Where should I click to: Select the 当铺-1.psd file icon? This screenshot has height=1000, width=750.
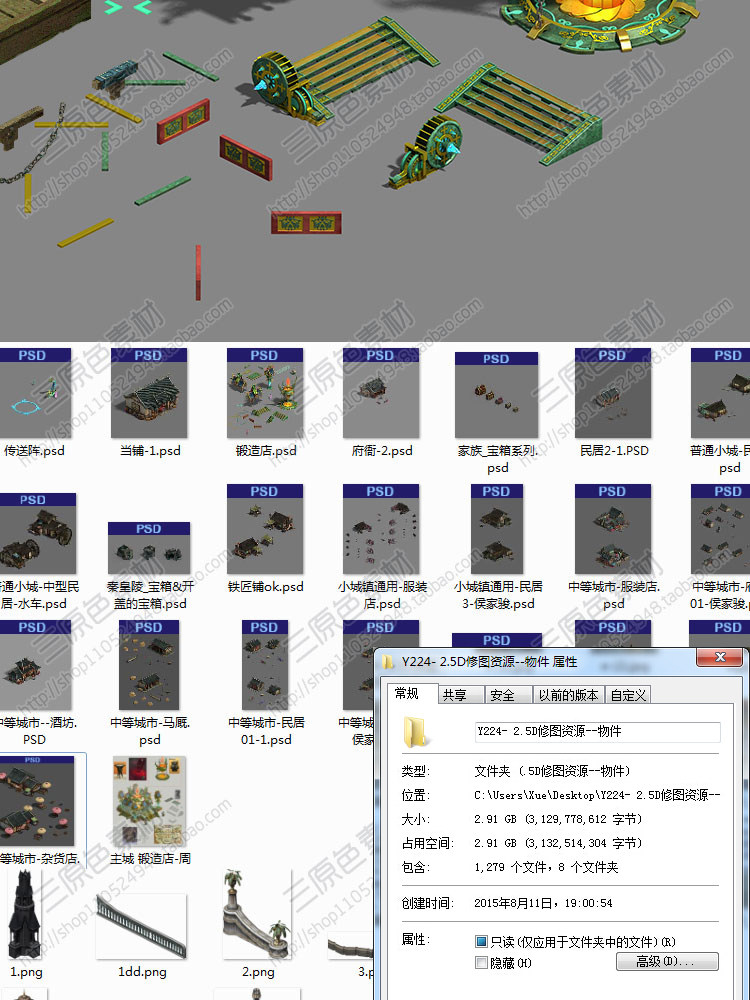149,393
